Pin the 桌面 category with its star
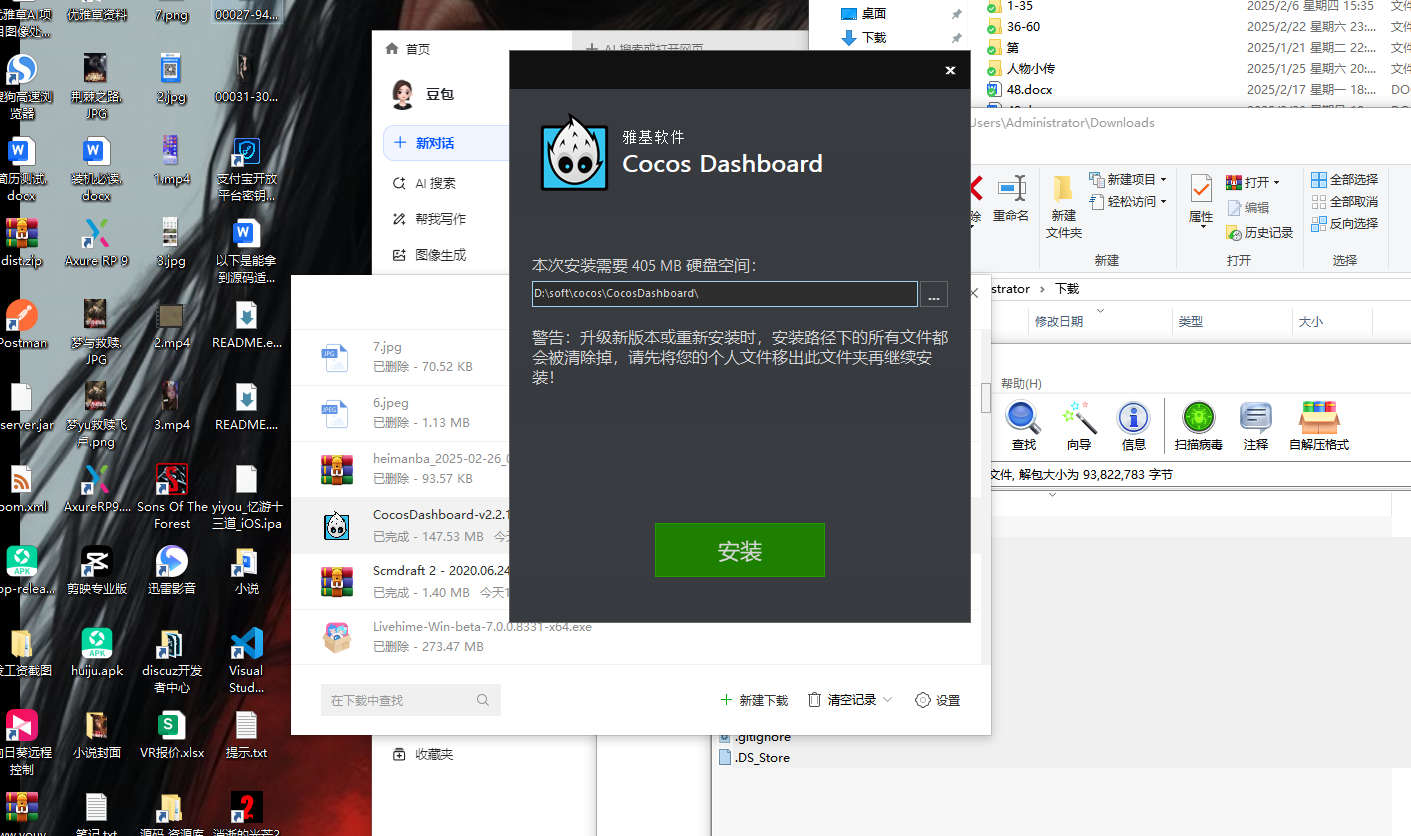 click(956, 13)
